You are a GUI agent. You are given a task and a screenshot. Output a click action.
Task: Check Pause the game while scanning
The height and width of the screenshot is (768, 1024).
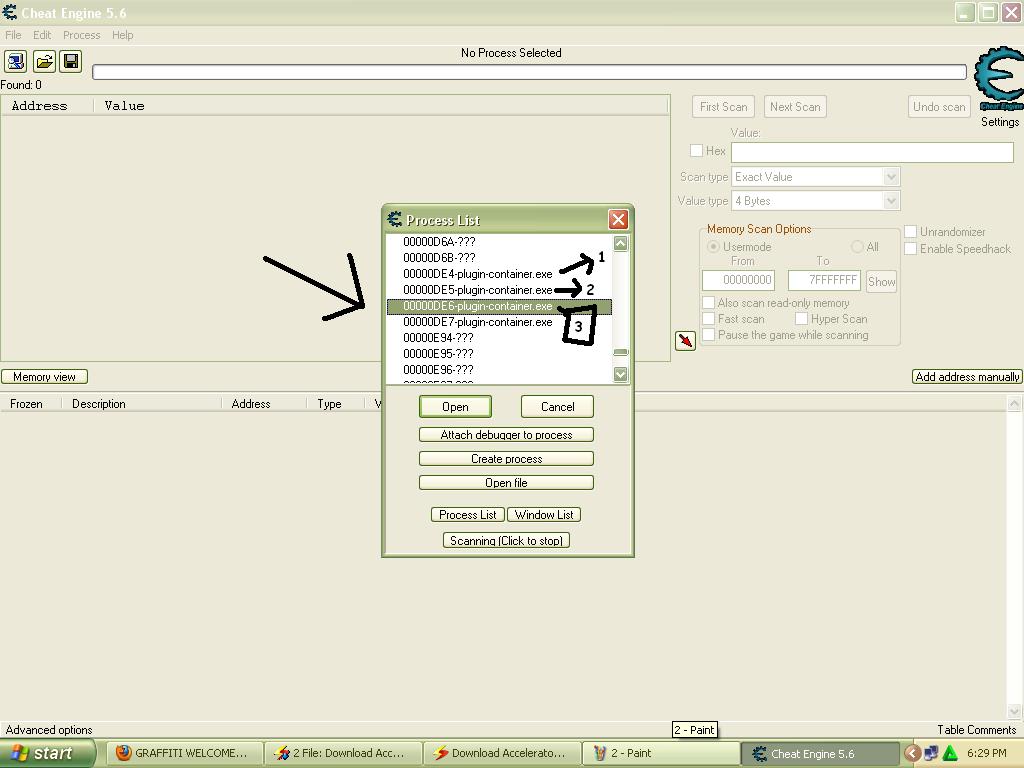[708, 335]
